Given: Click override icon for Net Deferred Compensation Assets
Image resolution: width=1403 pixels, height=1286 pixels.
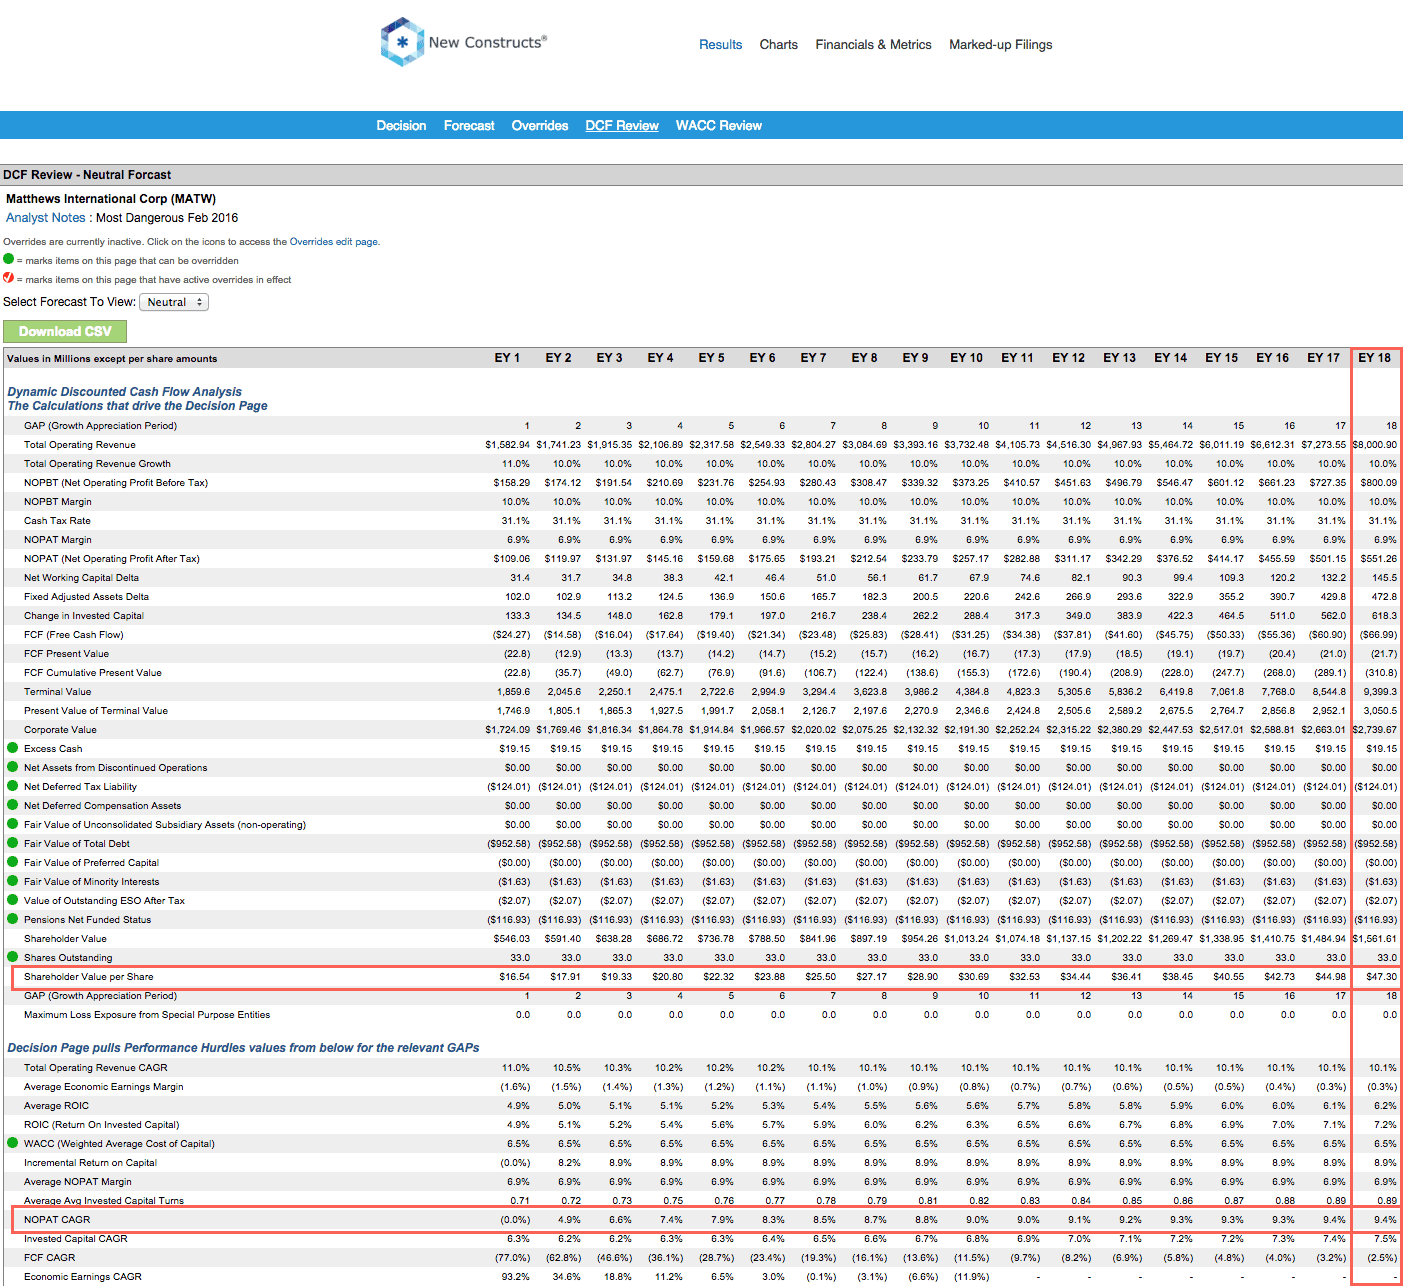Looking at the screenshot, I should click(13, 805).
